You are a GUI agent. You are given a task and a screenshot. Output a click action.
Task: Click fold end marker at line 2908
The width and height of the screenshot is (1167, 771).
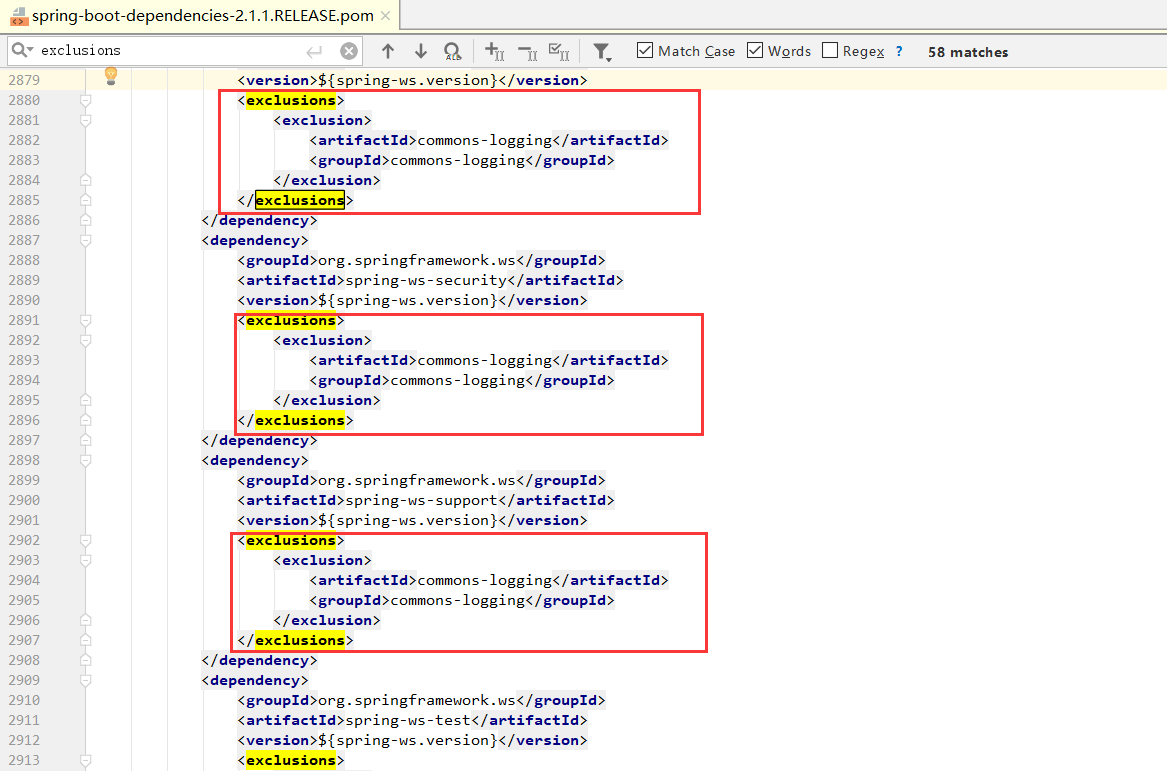click(x=86, y=660)
